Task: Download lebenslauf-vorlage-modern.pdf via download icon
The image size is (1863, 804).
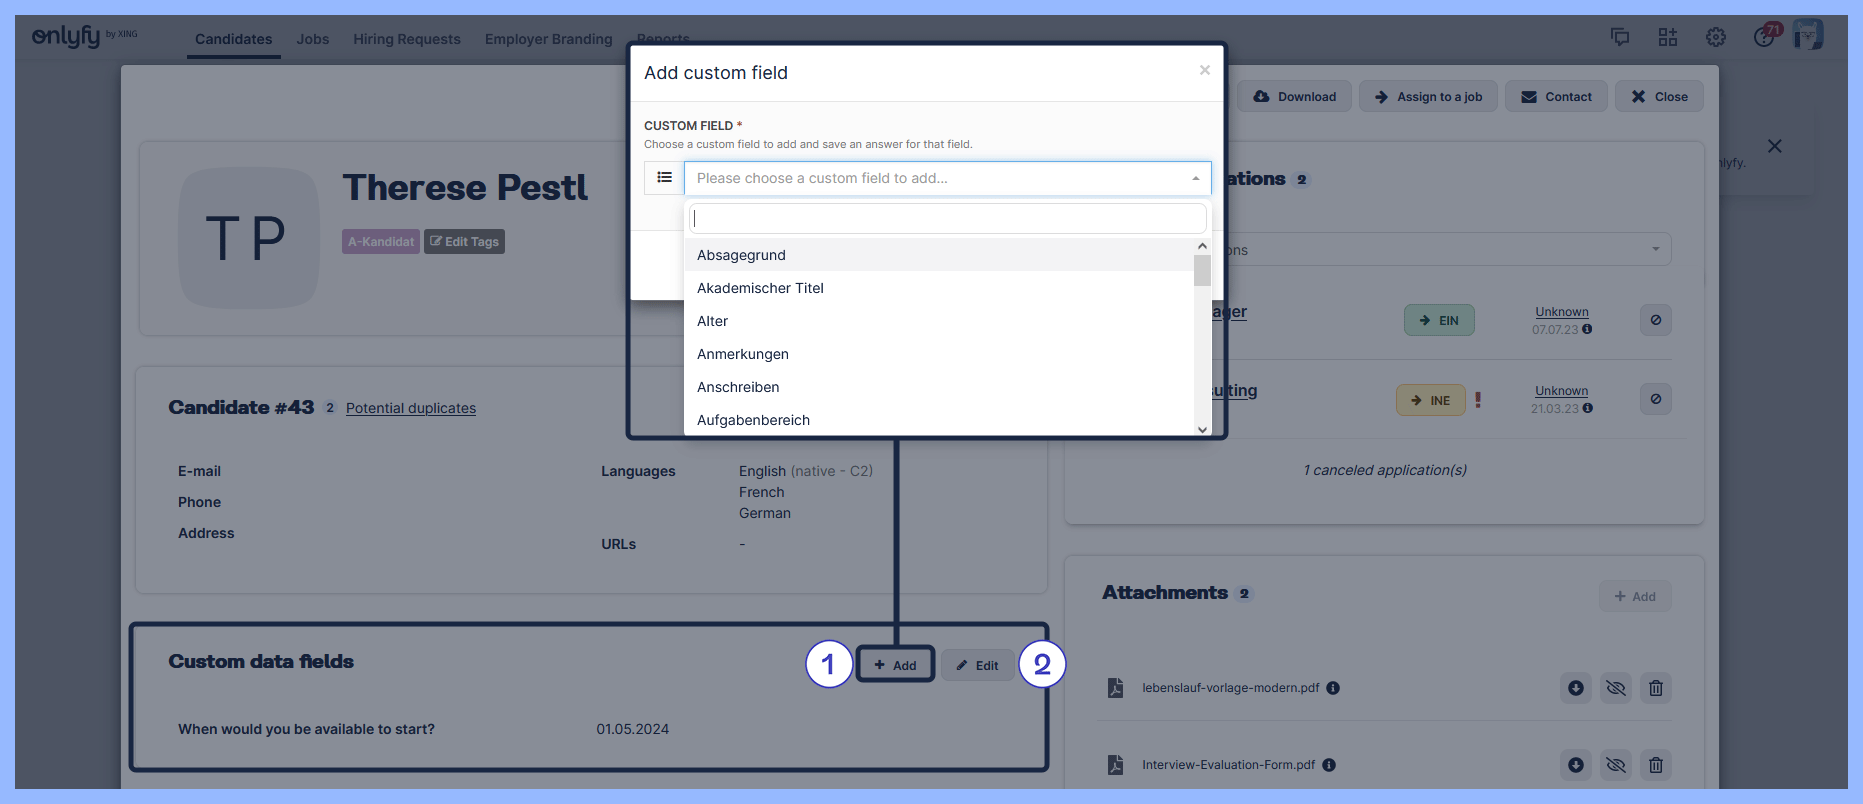Action: pyautogui.click(x=1576, y=688)
